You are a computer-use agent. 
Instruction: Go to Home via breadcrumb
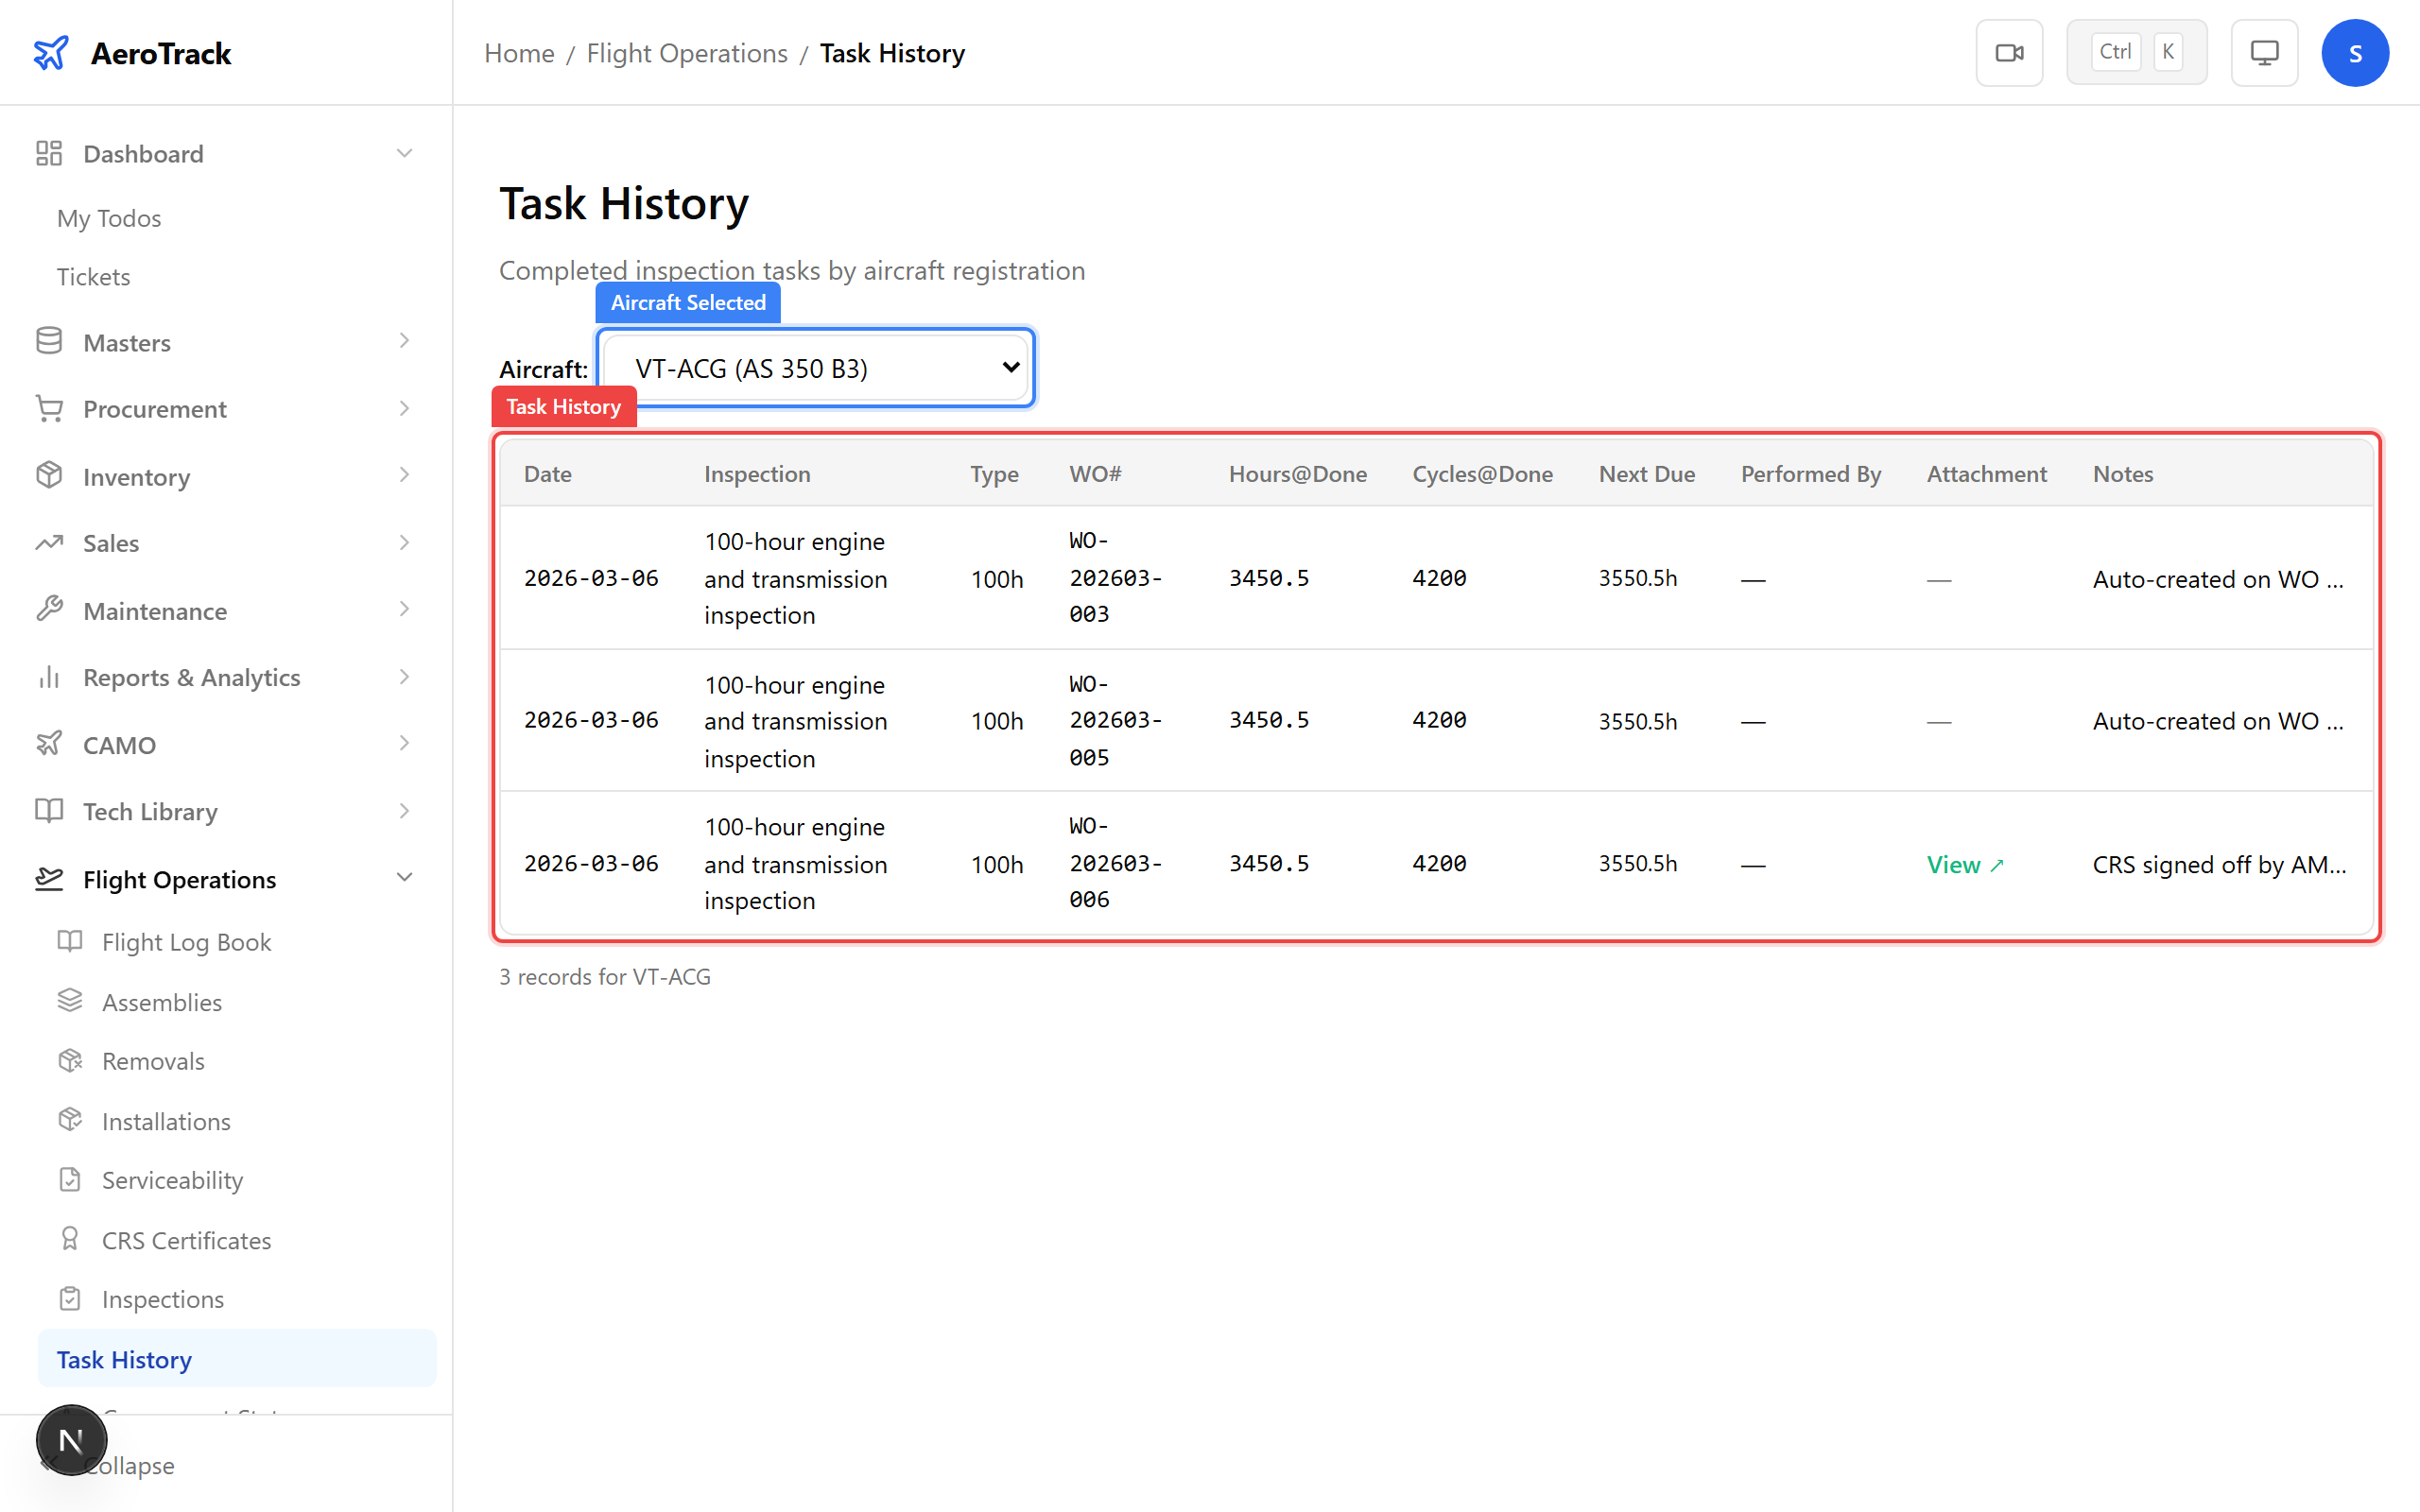tap(519, 53)
